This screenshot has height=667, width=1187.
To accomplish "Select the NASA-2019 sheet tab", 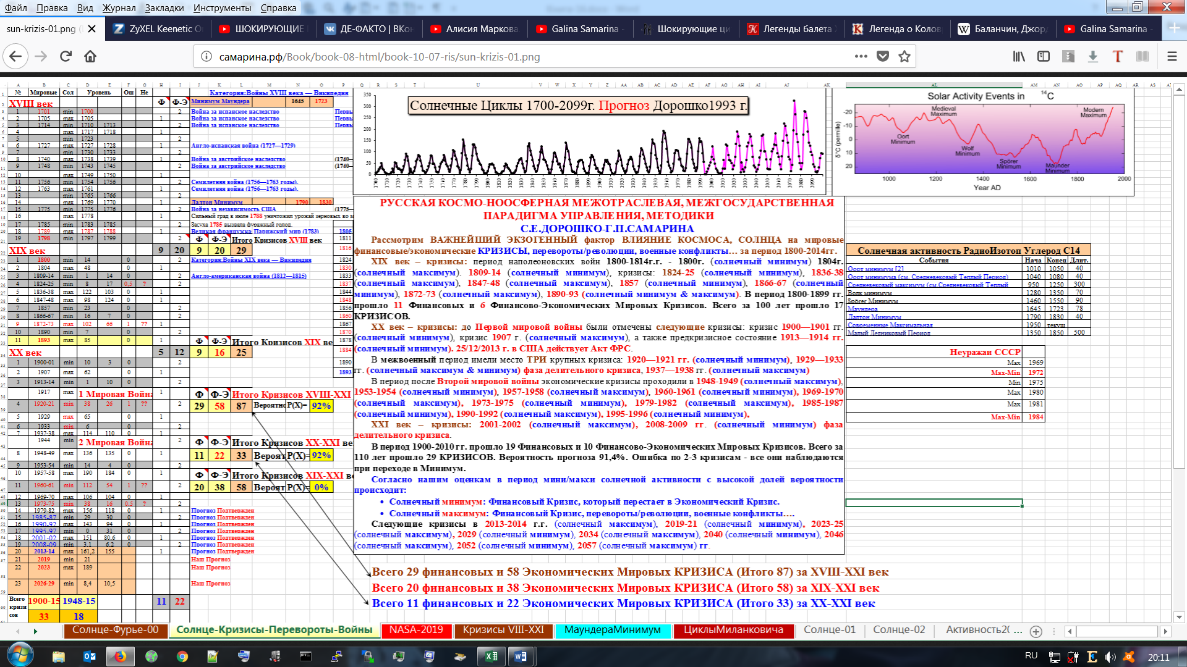I will point(416,630).
